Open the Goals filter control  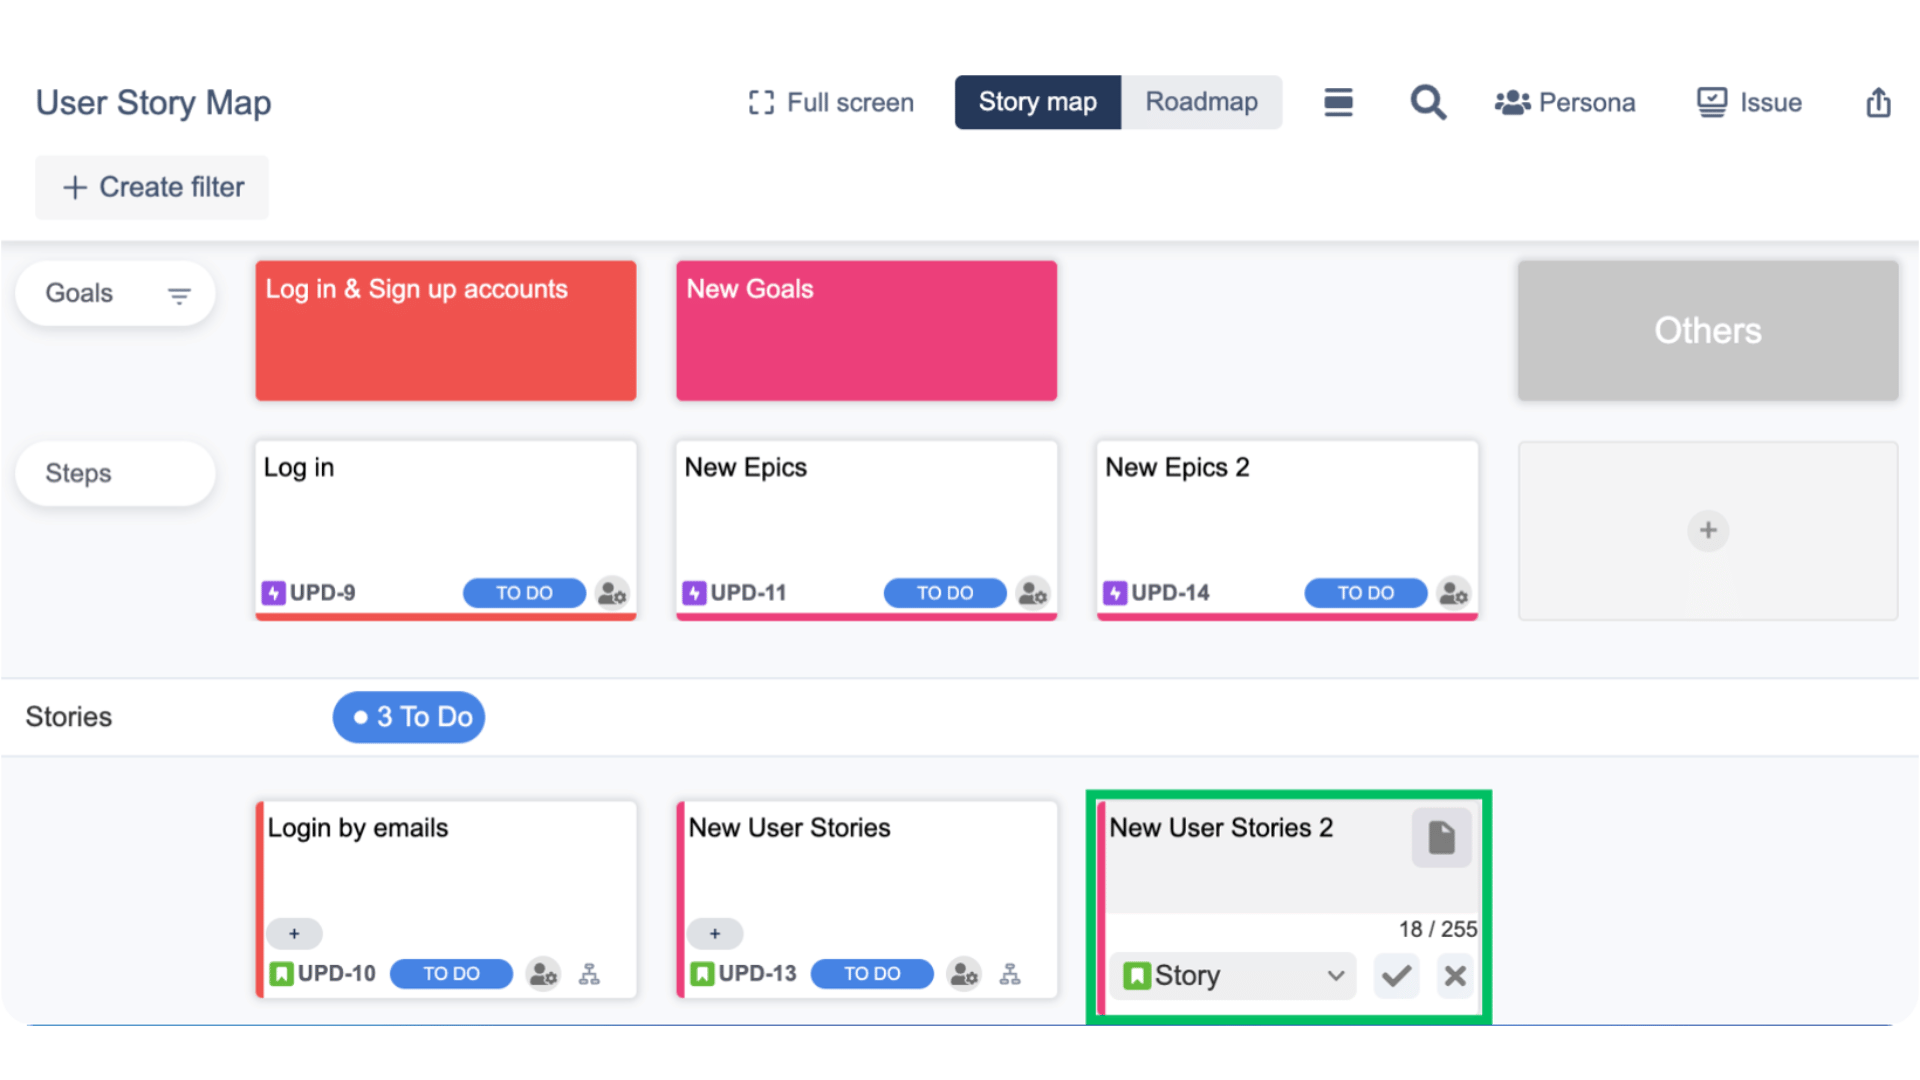coord(179,294)
